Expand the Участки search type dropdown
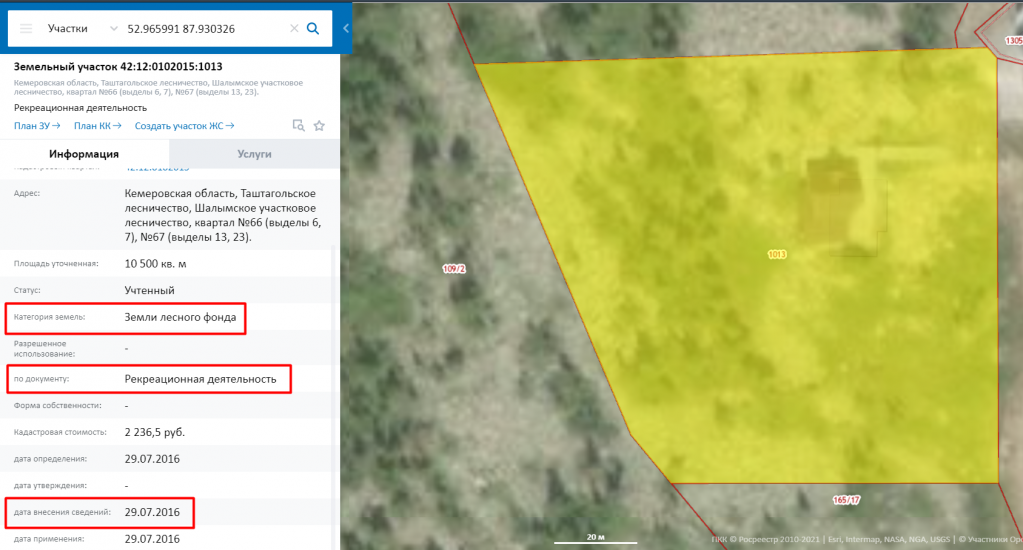 click(114, 29)
